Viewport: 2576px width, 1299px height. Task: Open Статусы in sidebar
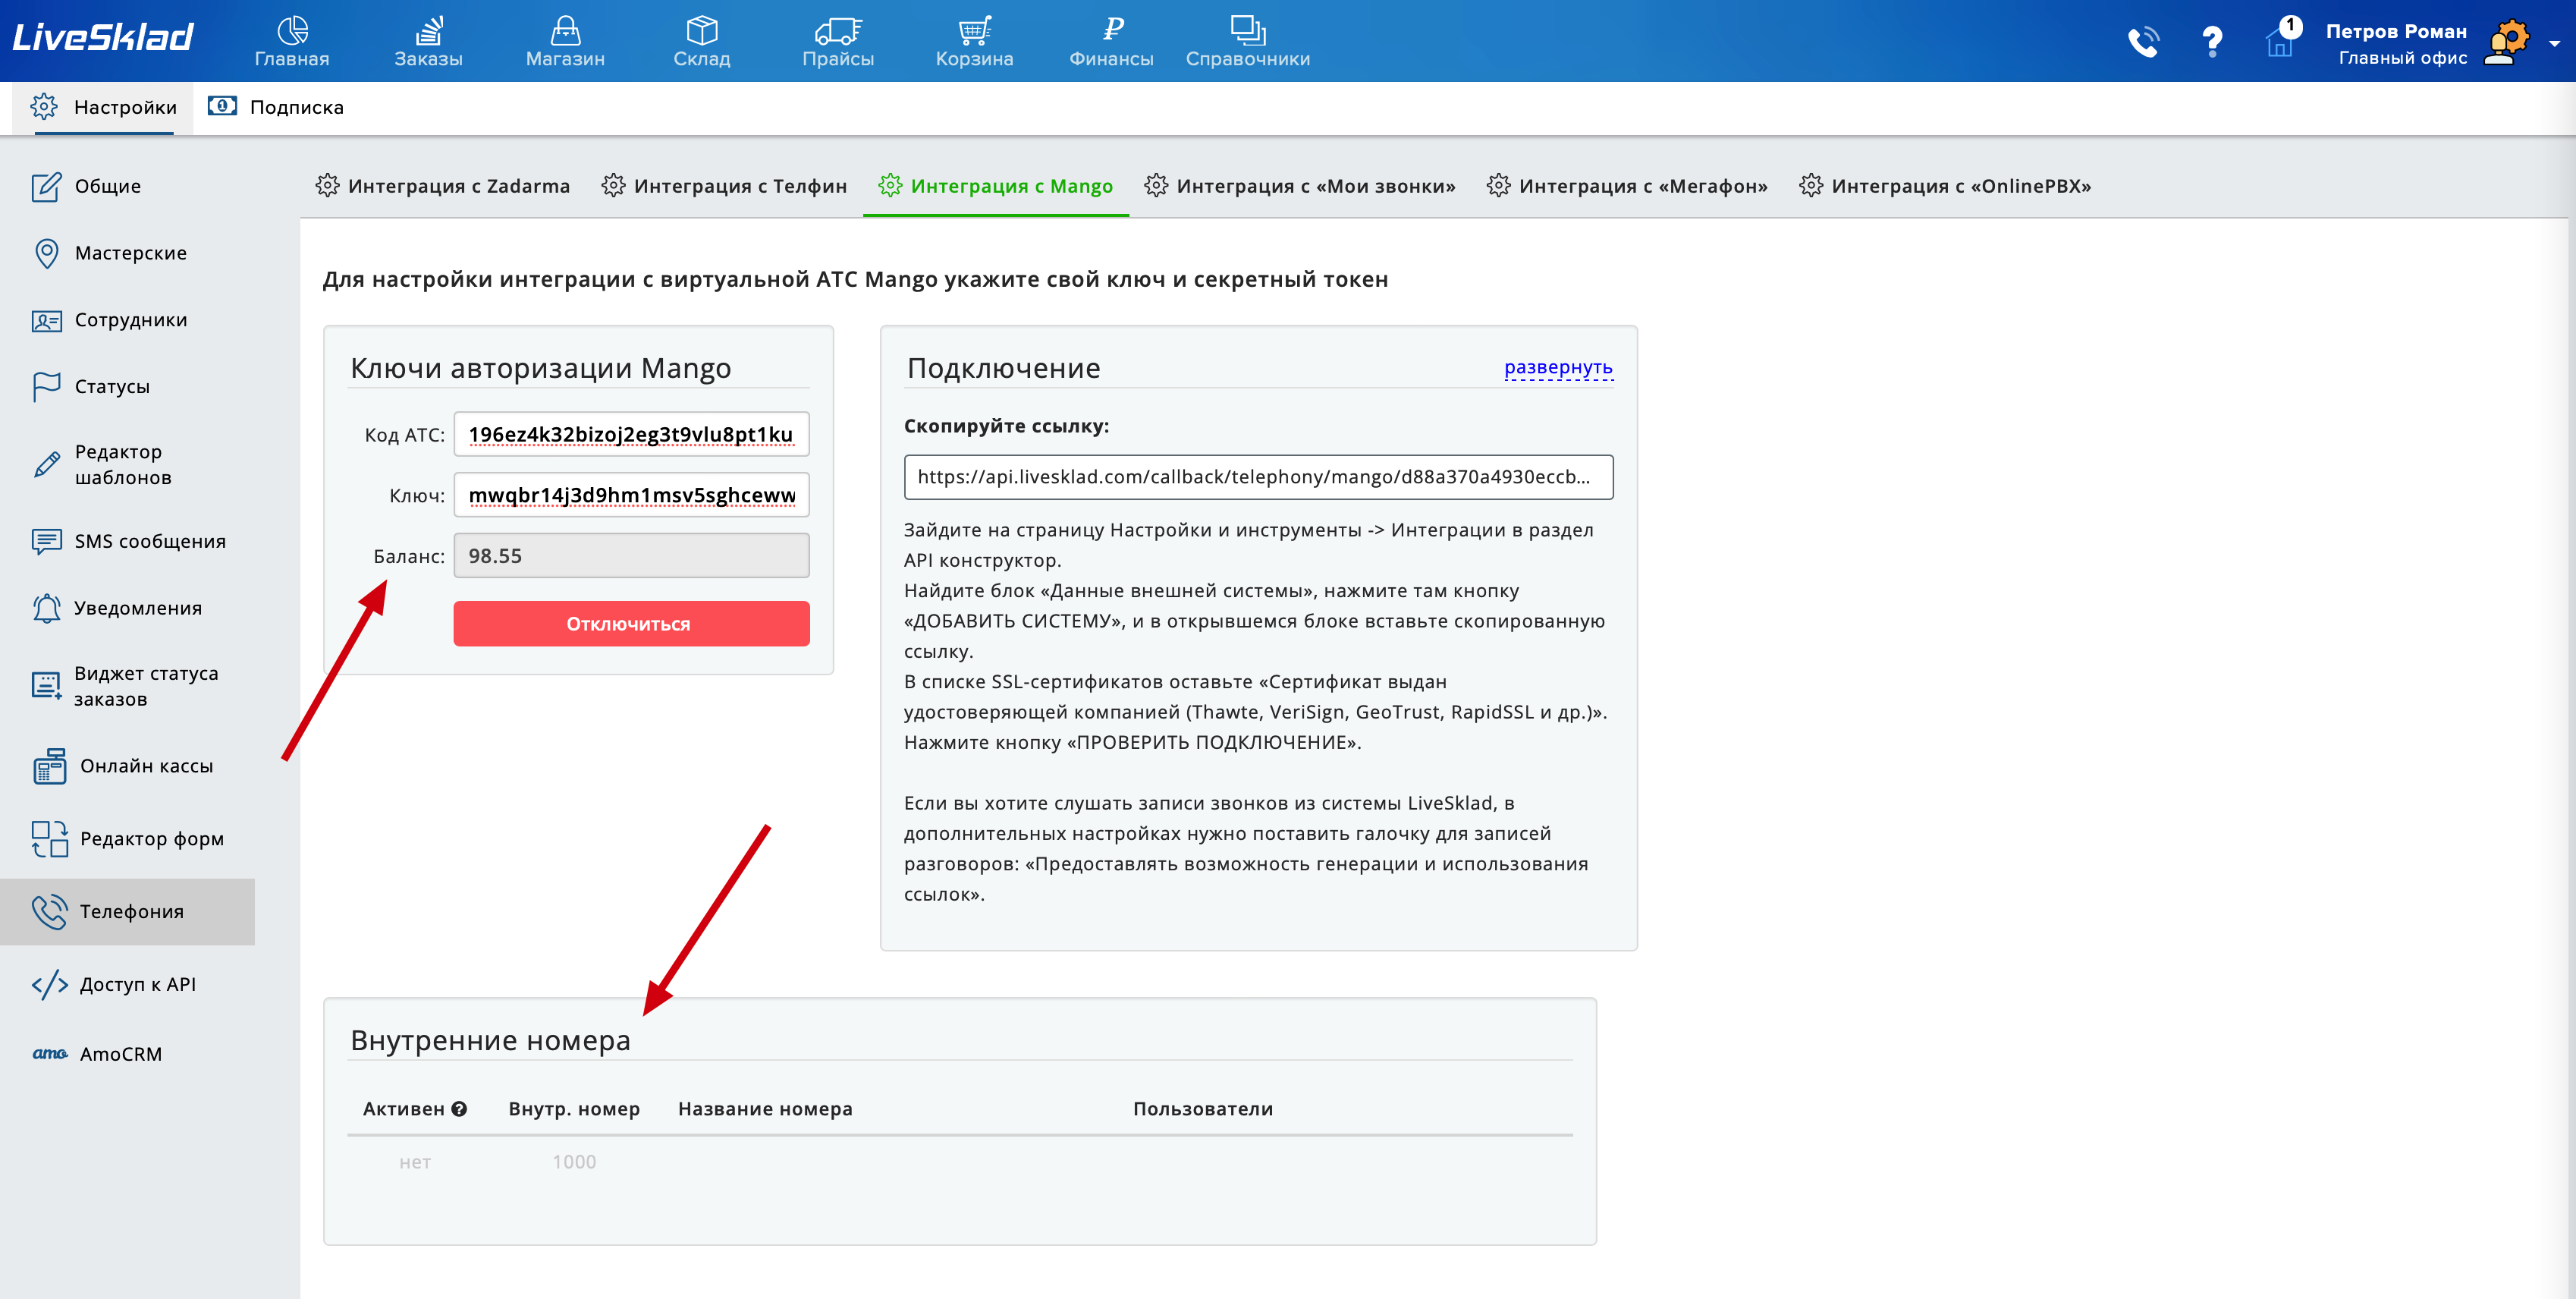click(91, 386)
